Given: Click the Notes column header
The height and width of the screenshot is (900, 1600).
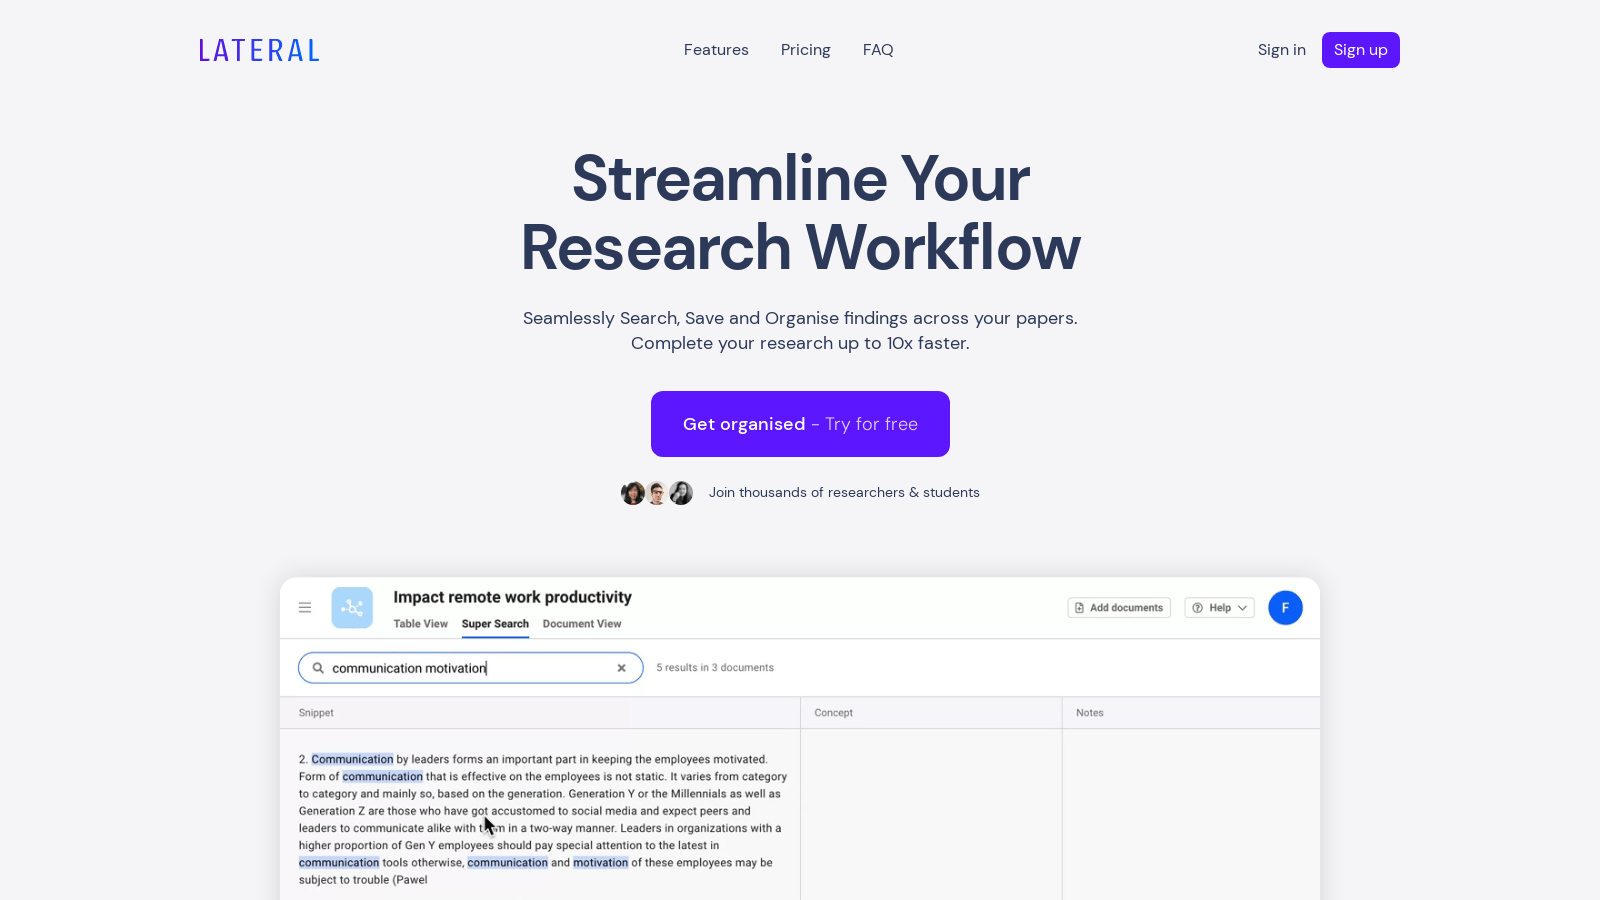Looking at the screenshot, I should tap(1090, 713).
